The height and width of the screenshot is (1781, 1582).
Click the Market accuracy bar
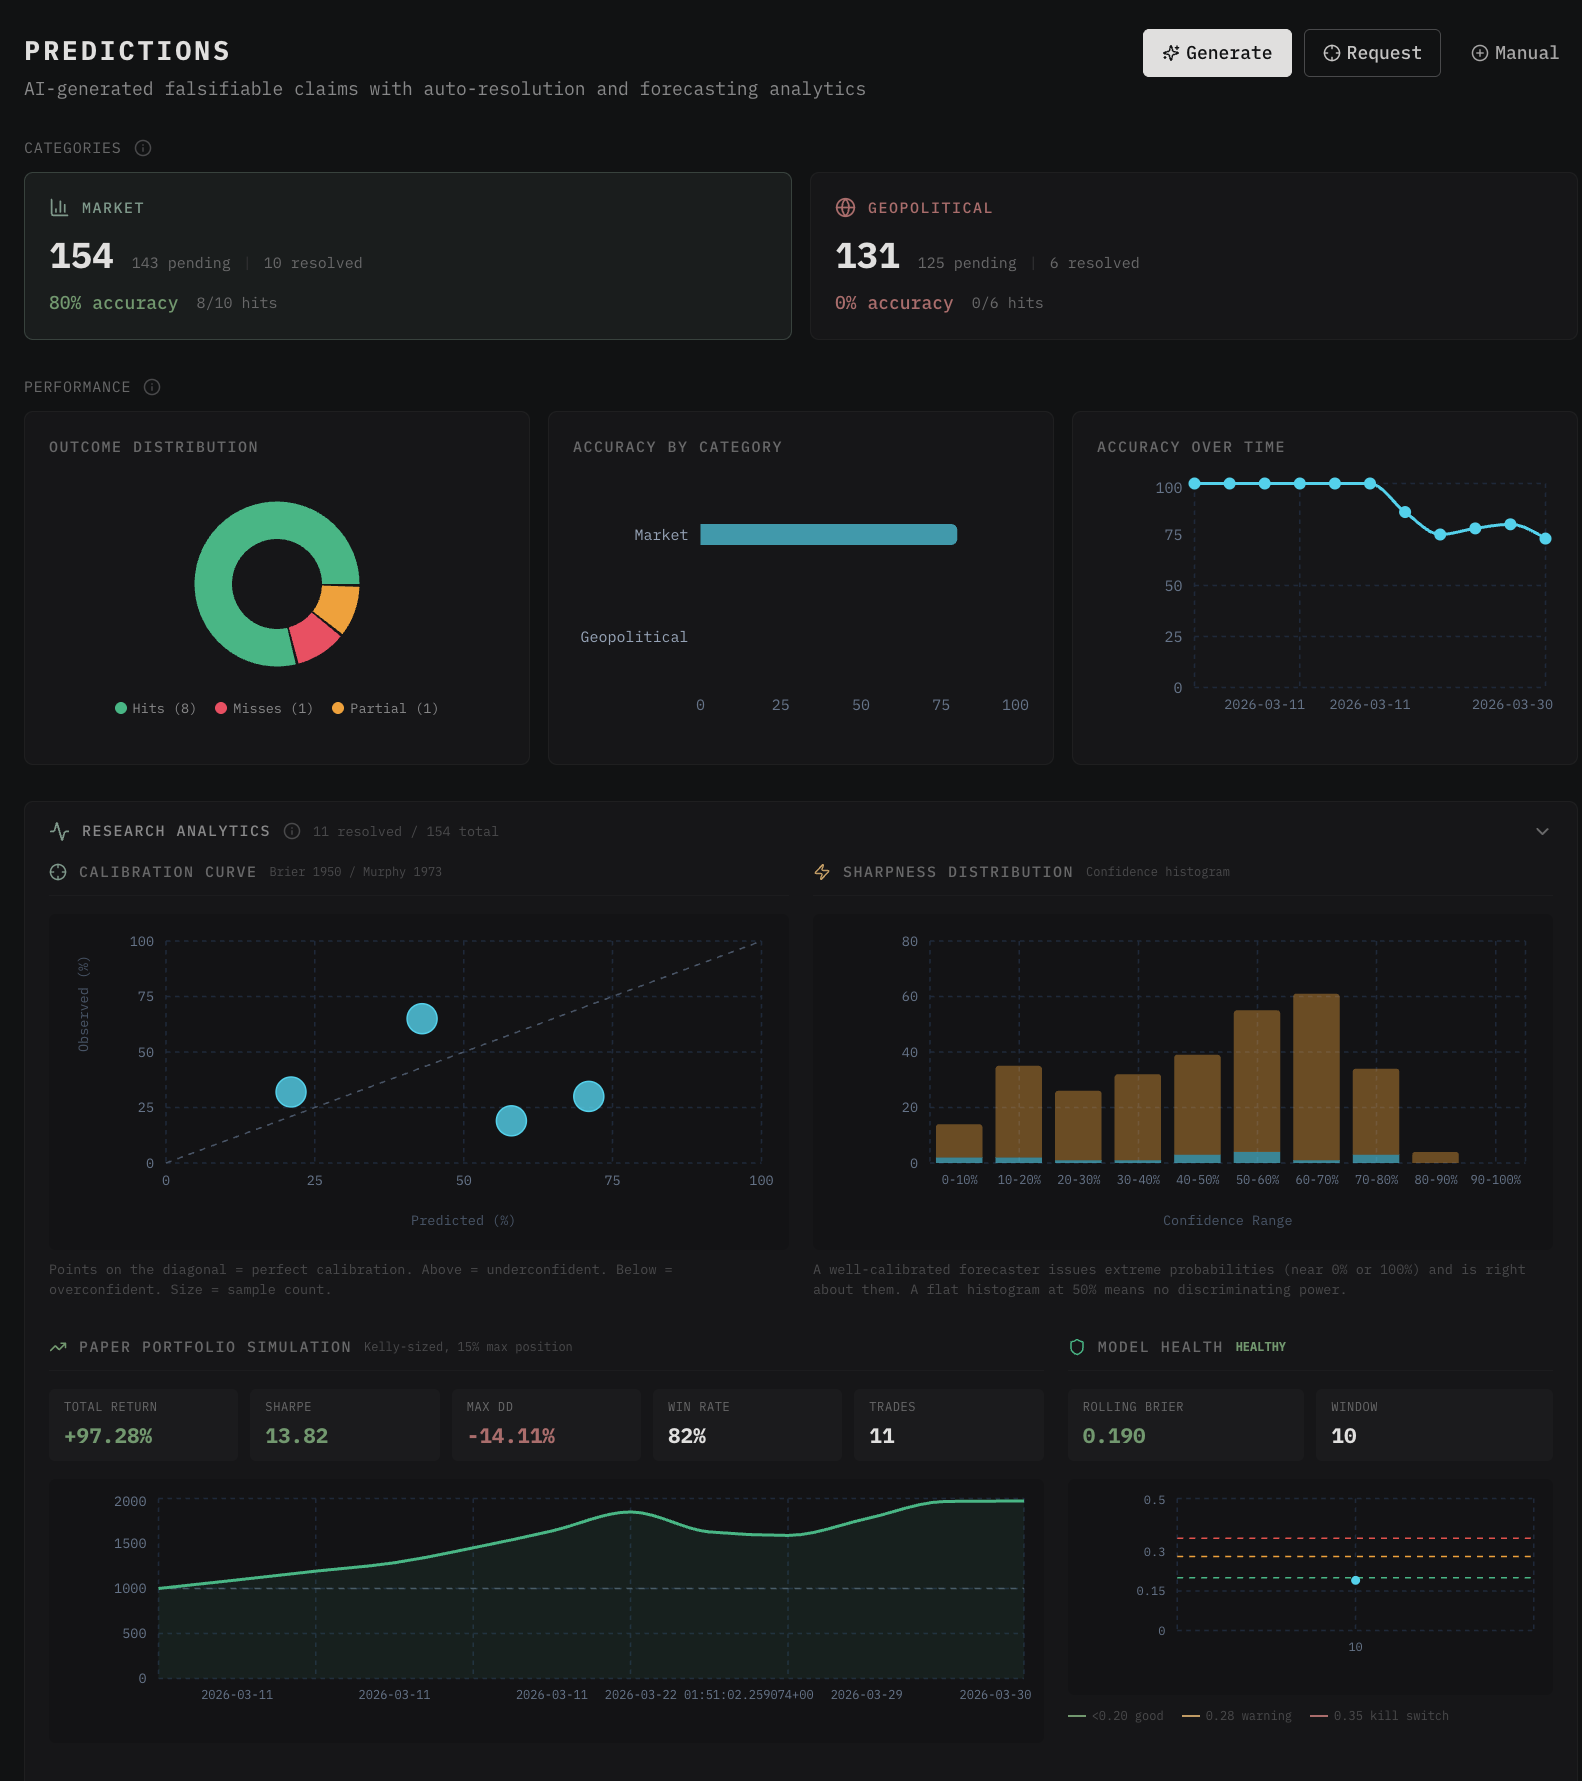pos(828,535)
